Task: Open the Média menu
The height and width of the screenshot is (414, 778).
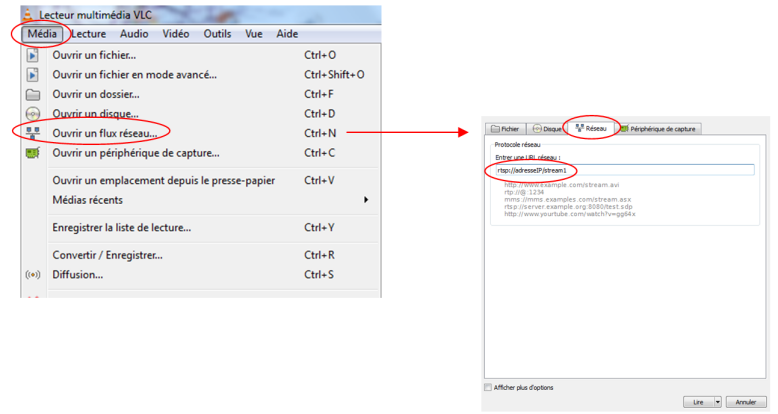Action: 42,34
